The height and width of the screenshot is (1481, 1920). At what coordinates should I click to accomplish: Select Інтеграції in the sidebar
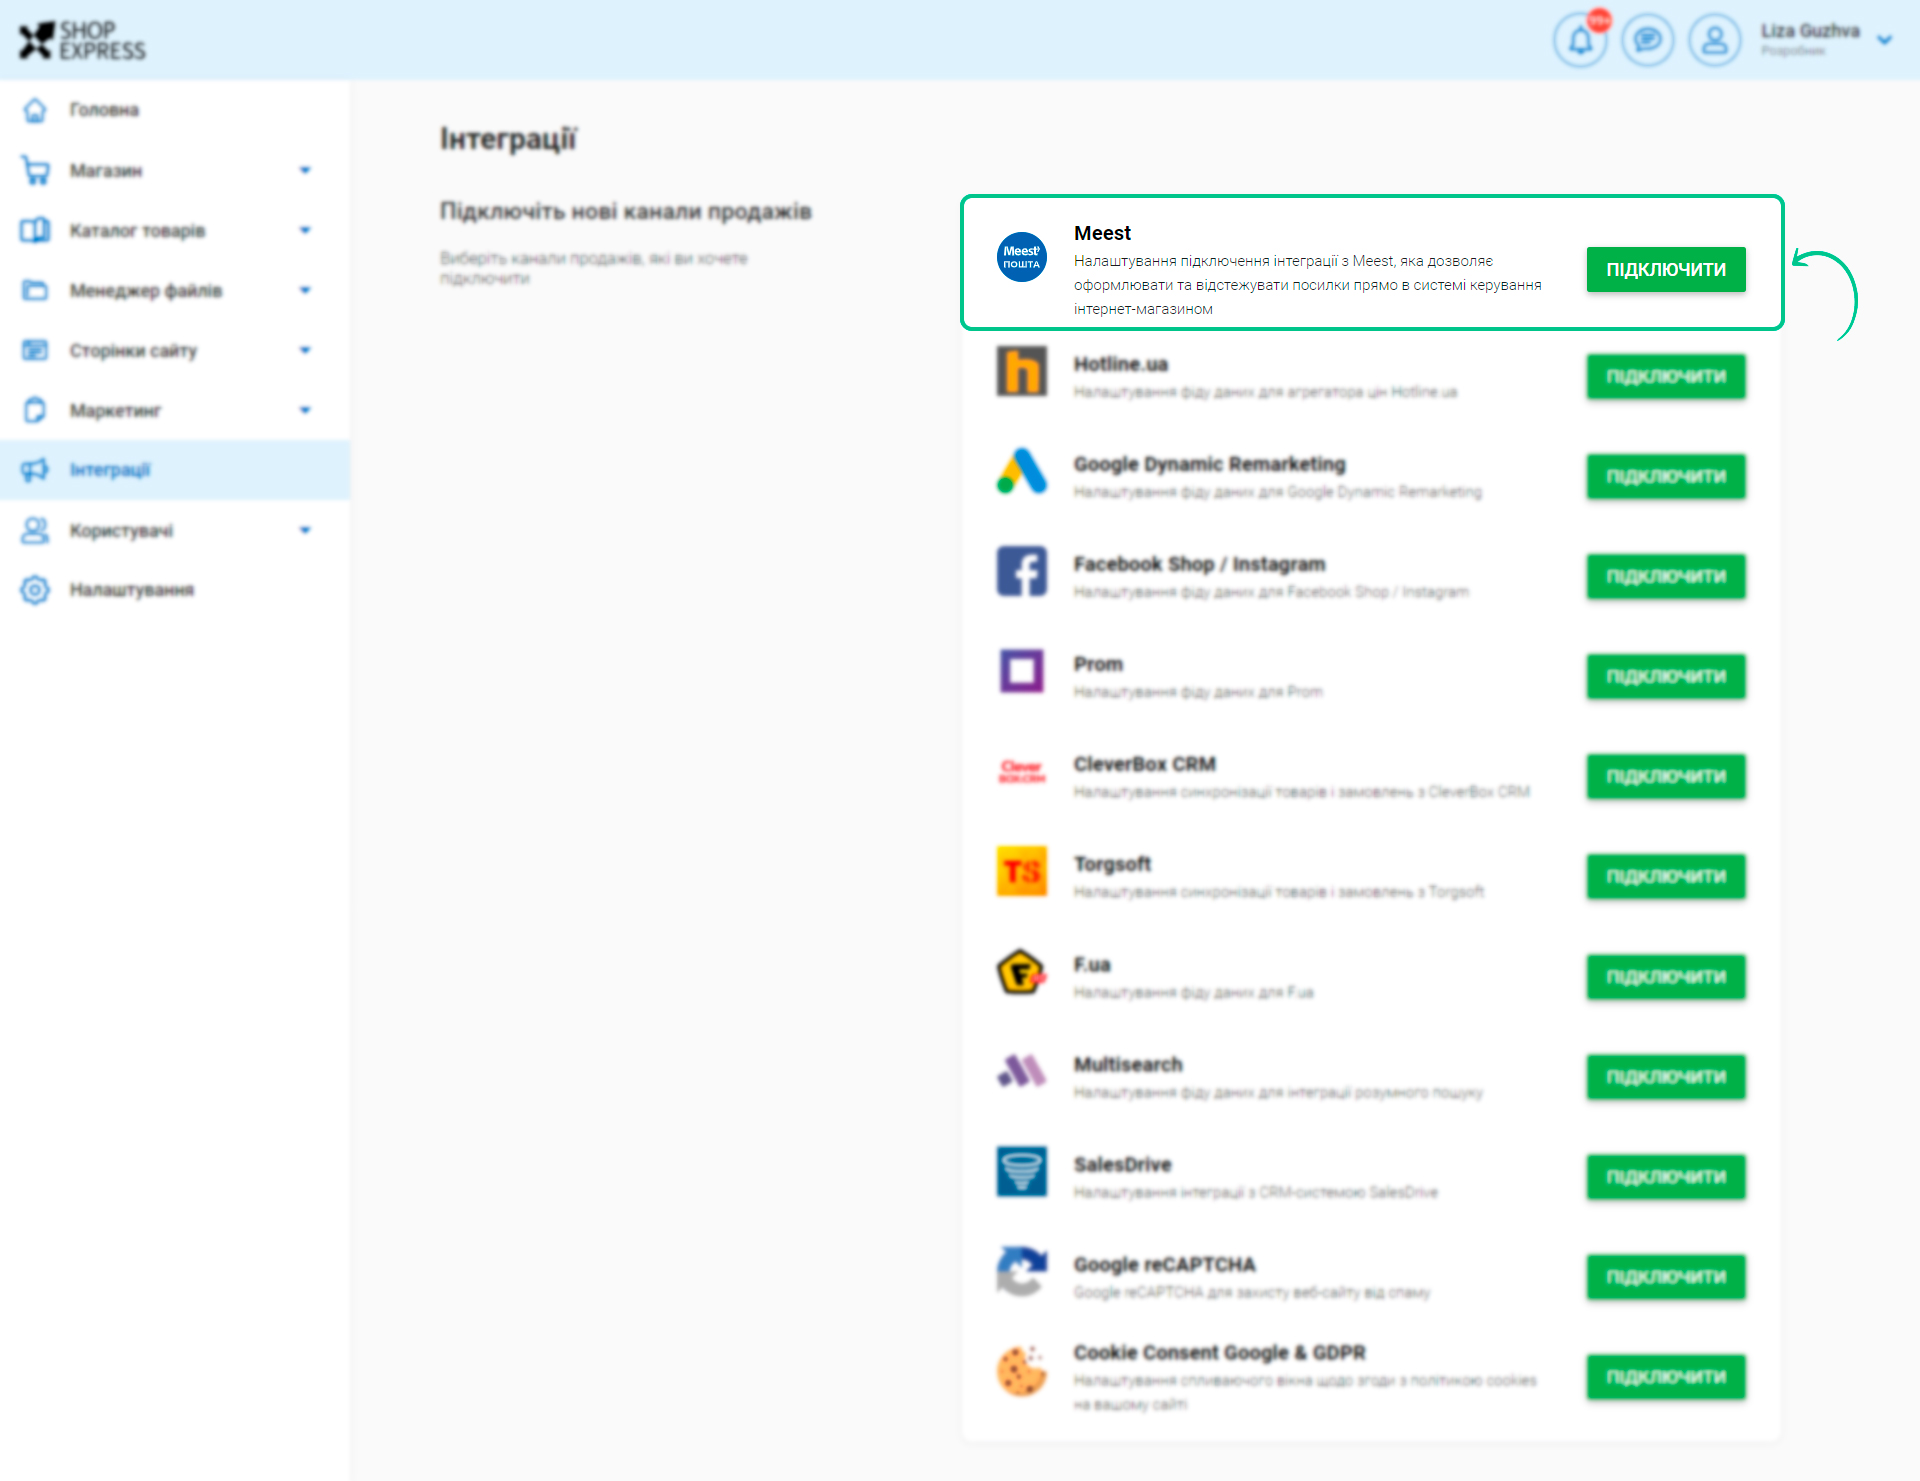click(110, 470)
